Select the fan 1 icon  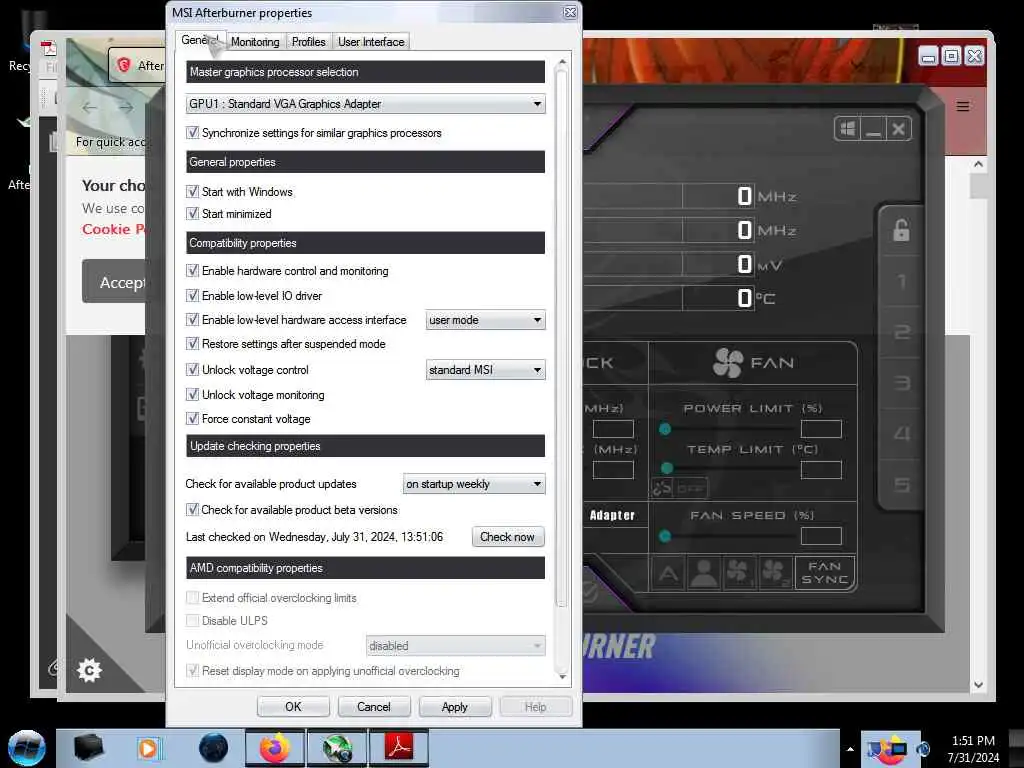(739, 573)
